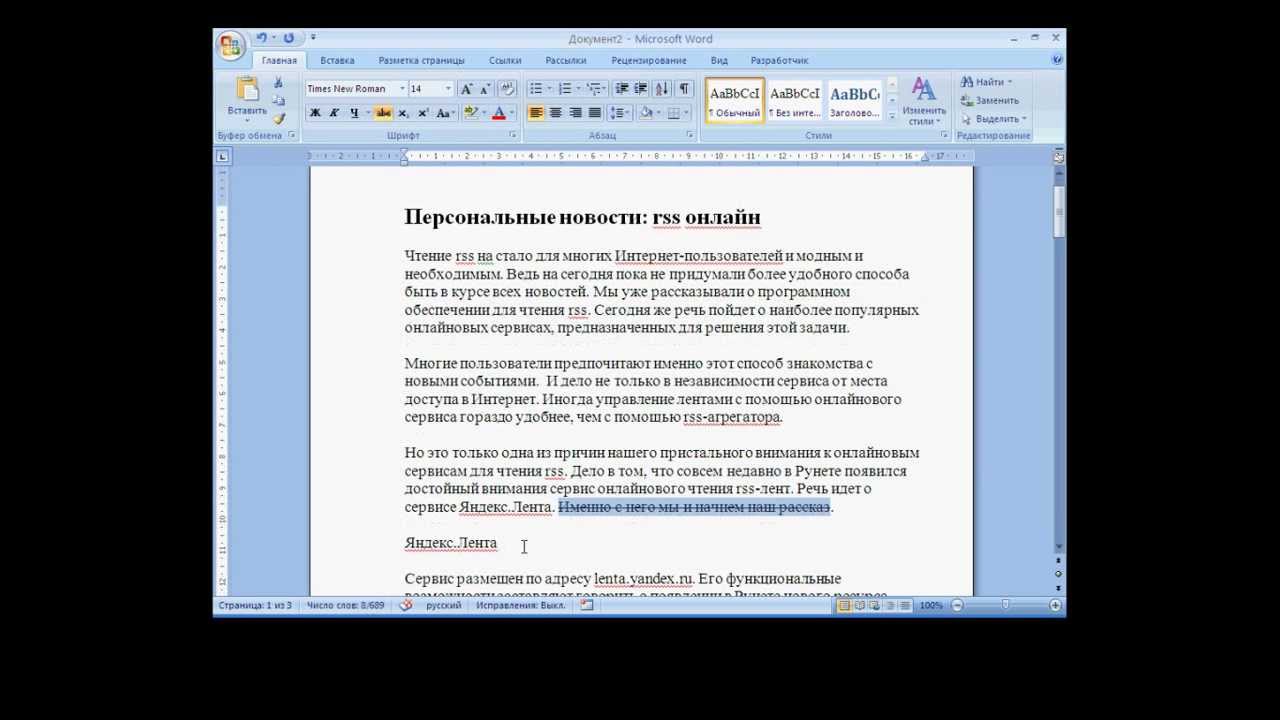Click Изменить стили button
The height and width of the screenshot is (720, 1280).
(x=924, y=101)
